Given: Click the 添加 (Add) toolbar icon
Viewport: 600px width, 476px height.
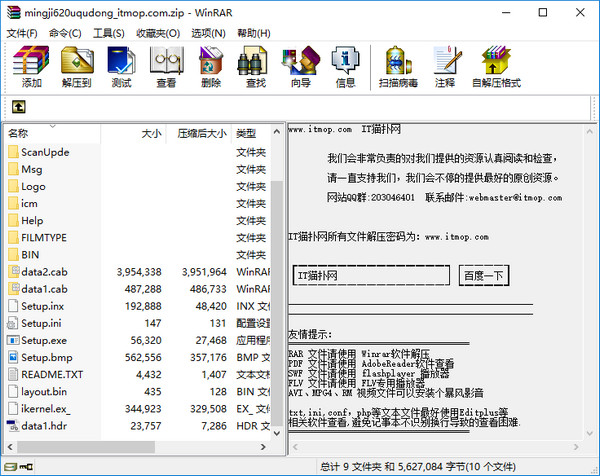Looking at the screenshot, I should 31,60.
